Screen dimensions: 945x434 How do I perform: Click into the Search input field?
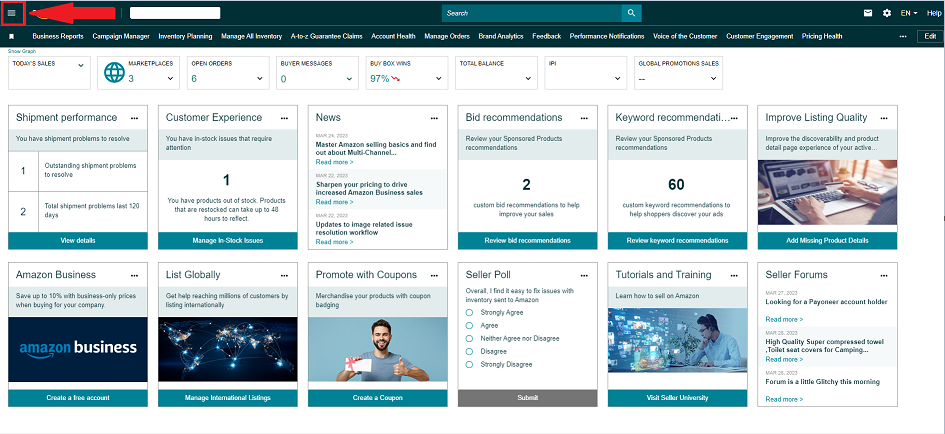tap(531, 13)
